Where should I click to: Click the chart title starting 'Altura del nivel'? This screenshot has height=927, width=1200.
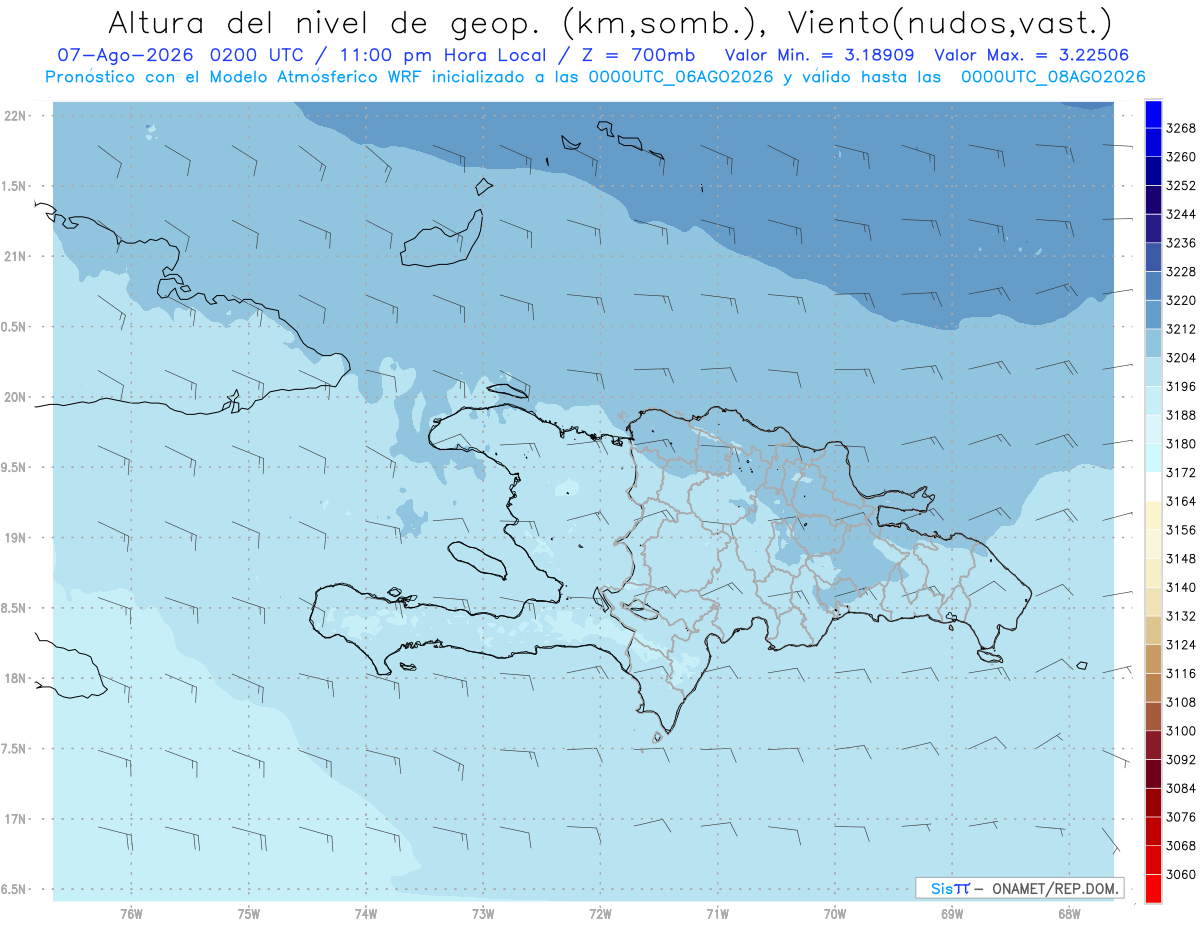coord(609,23)
